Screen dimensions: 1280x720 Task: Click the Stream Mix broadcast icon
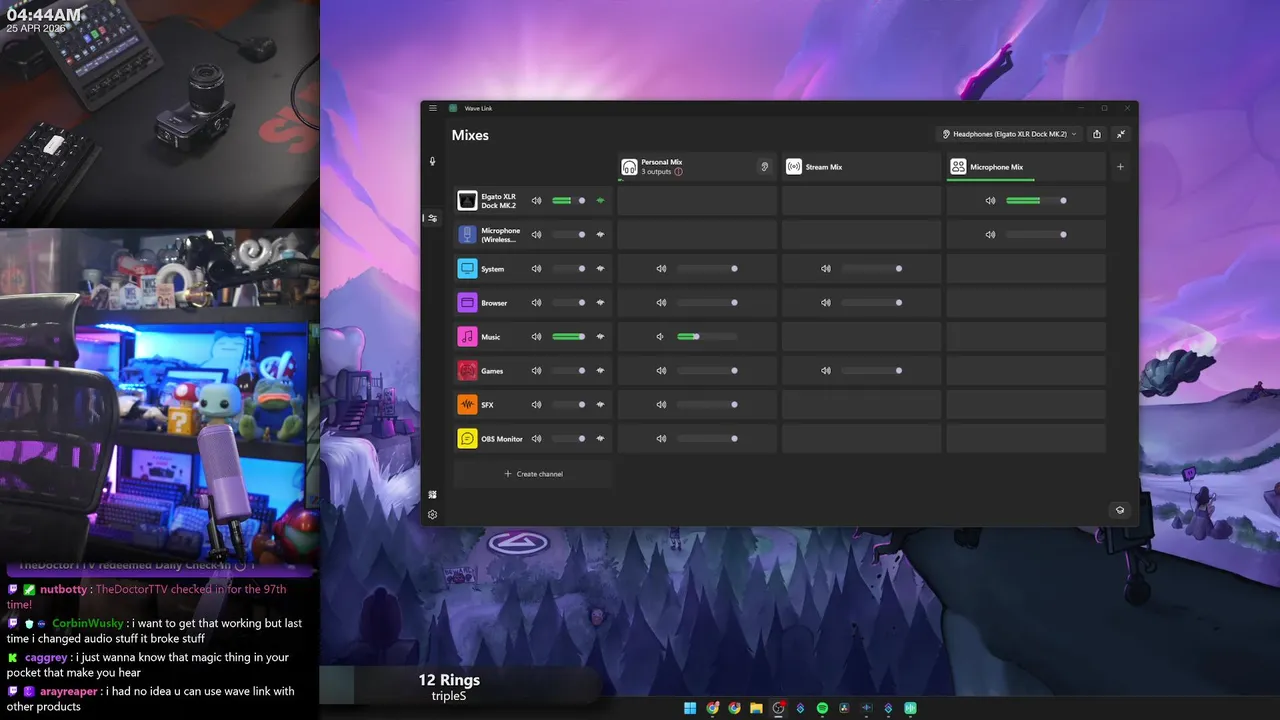coord(794,167)
